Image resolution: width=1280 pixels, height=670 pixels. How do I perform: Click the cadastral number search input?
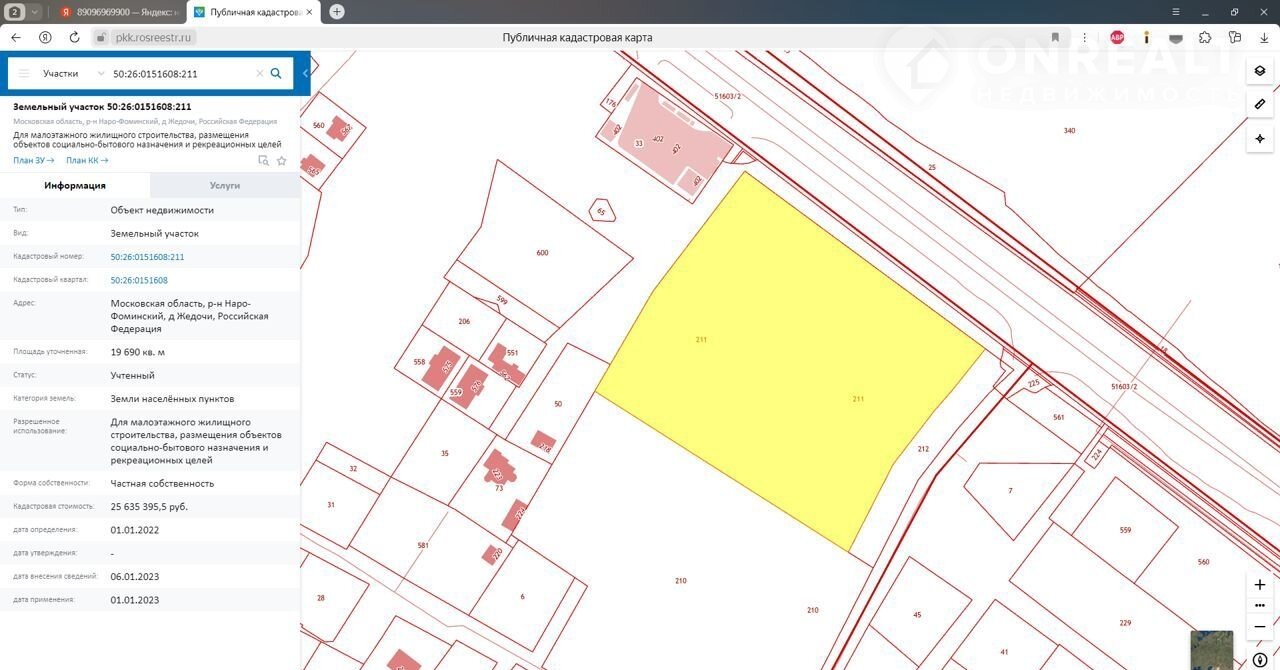pos(180,73)
